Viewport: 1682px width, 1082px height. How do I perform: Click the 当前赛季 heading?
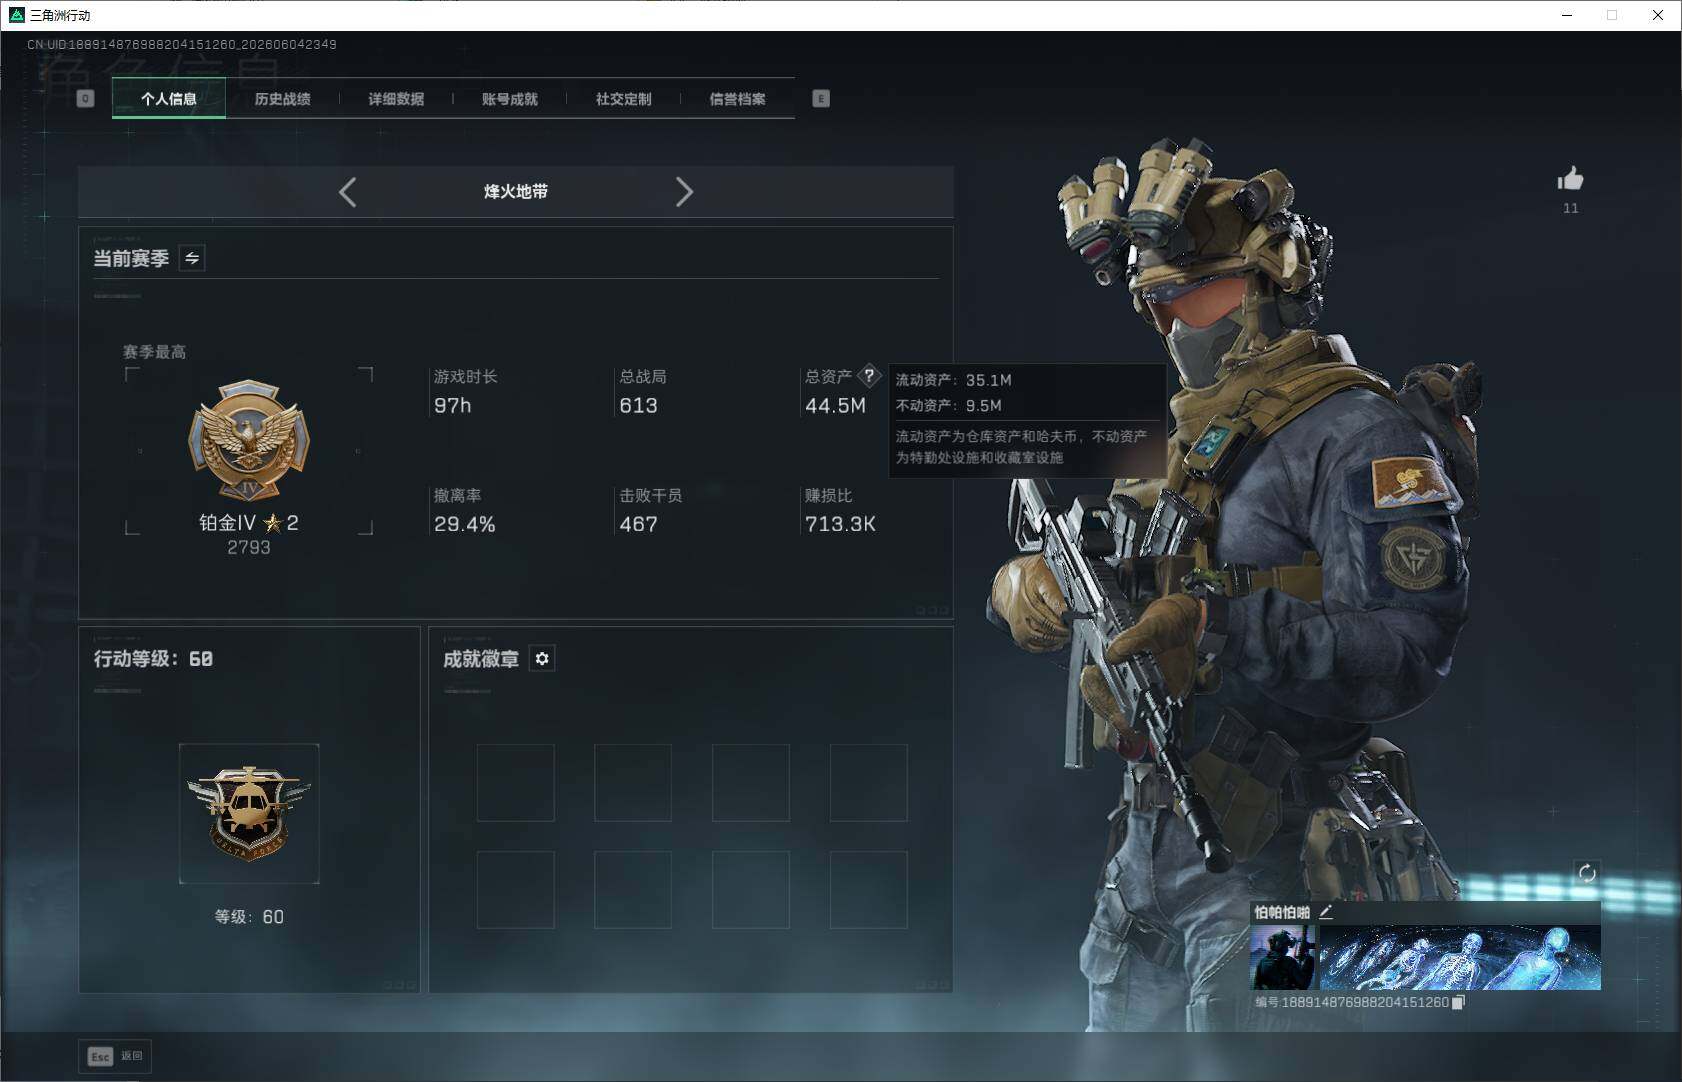click(131, 259)
